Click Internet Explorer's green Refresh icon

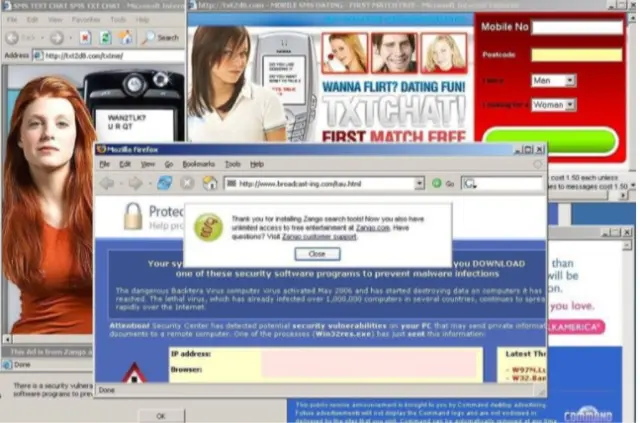tap(105, 38)
